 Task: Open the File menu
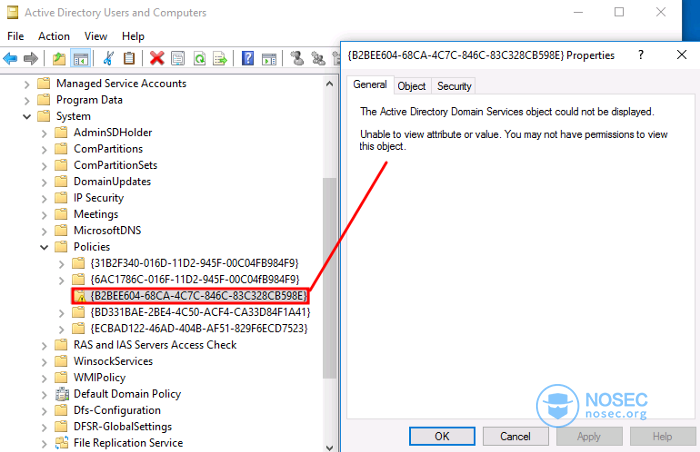pyautogui.click(x=16, y=36)
